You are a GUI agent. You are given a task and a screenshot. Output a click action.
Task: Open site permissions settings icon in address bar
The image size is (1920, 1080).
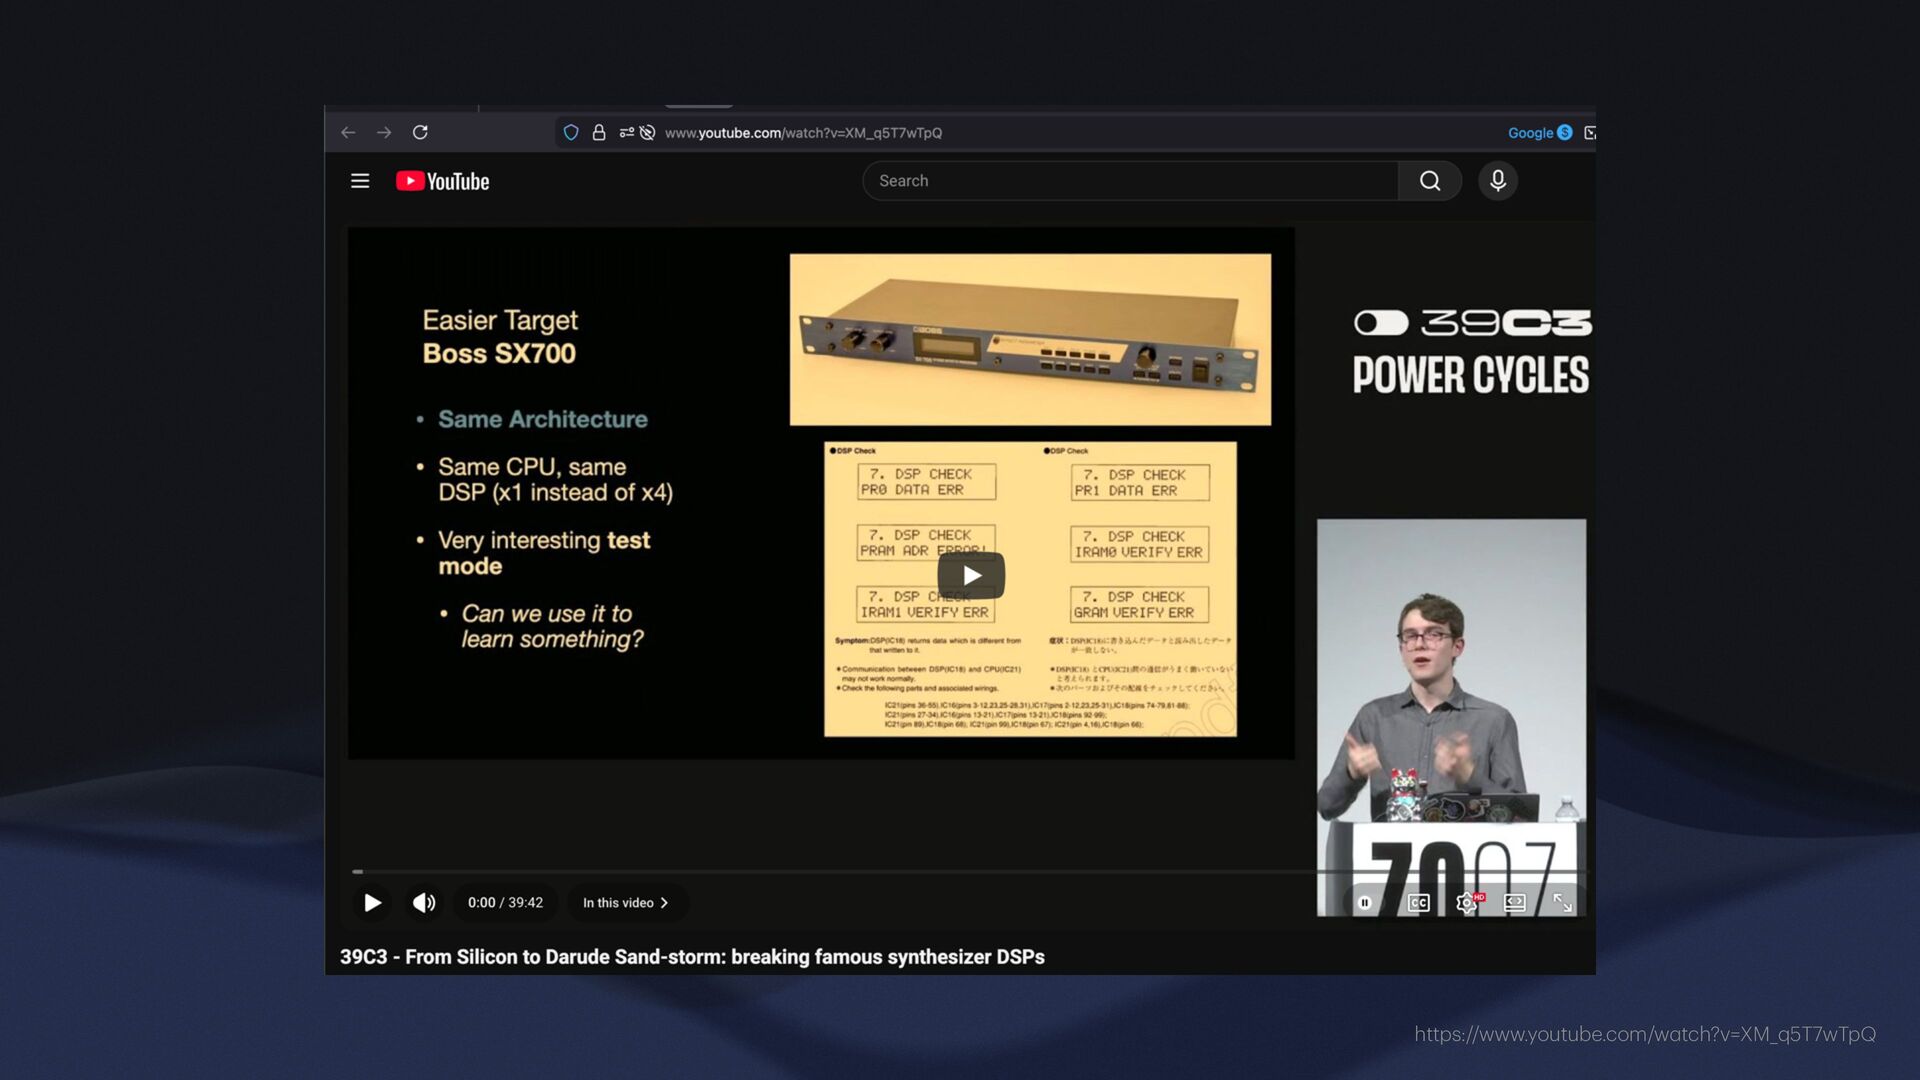[x=626, y=132]
